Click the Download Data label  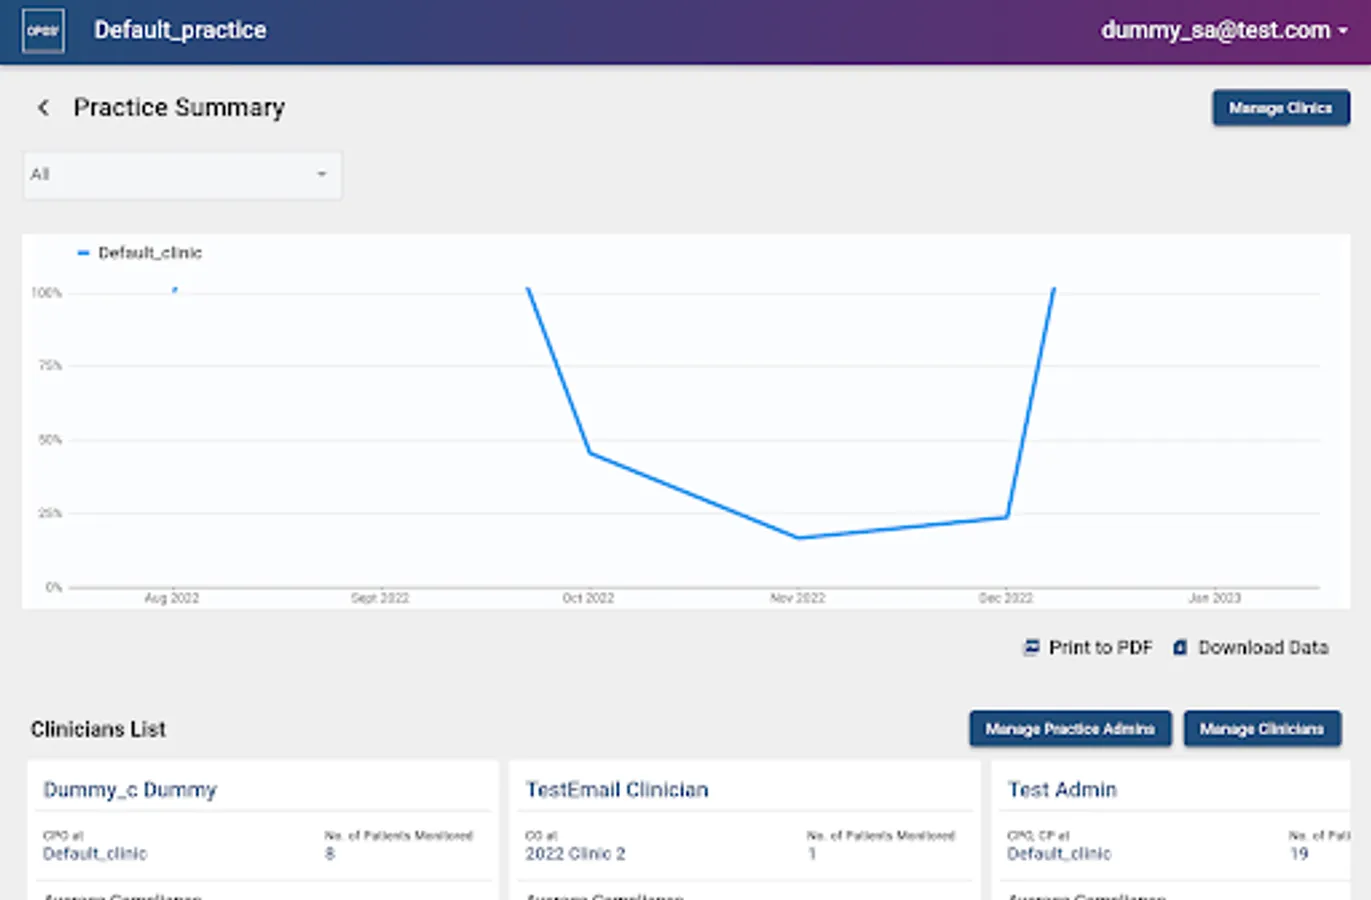pyautogui.click(x=1263, y=648)
